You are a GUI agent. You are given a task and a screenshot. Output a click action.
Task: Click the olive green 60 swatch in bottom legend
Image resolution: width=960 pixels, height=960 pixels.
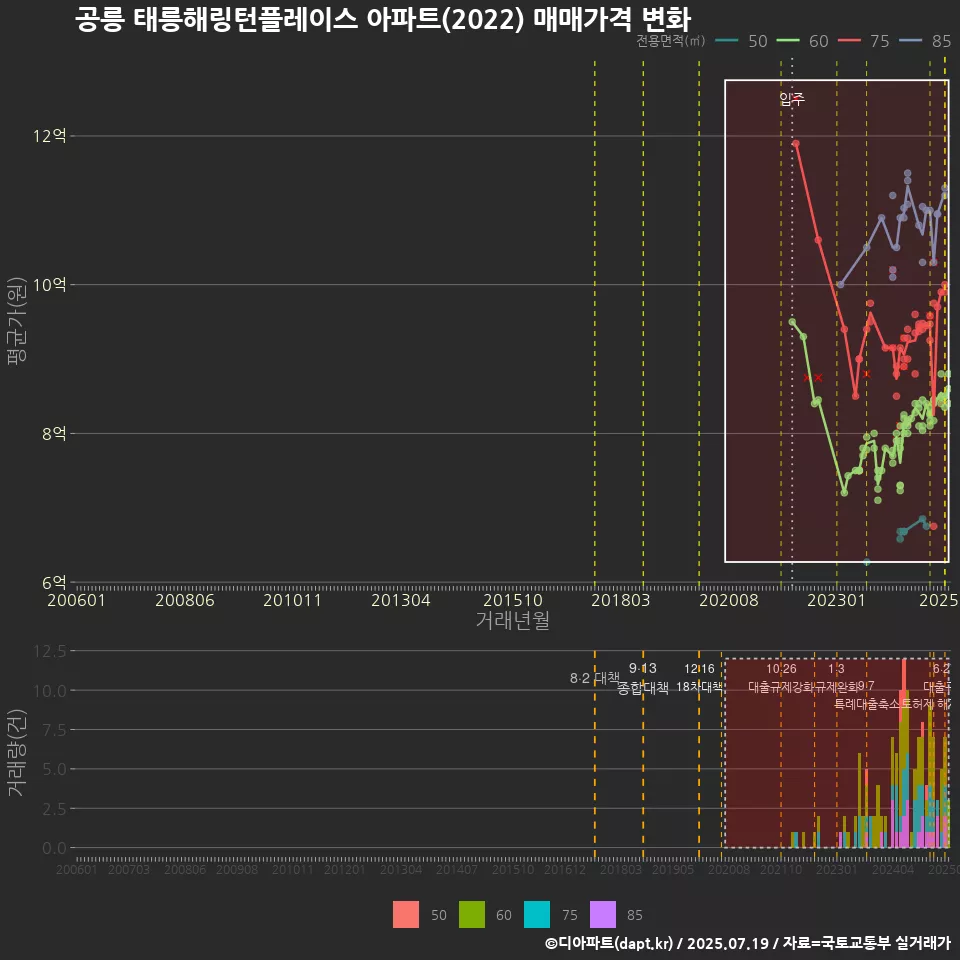[471, 915]
